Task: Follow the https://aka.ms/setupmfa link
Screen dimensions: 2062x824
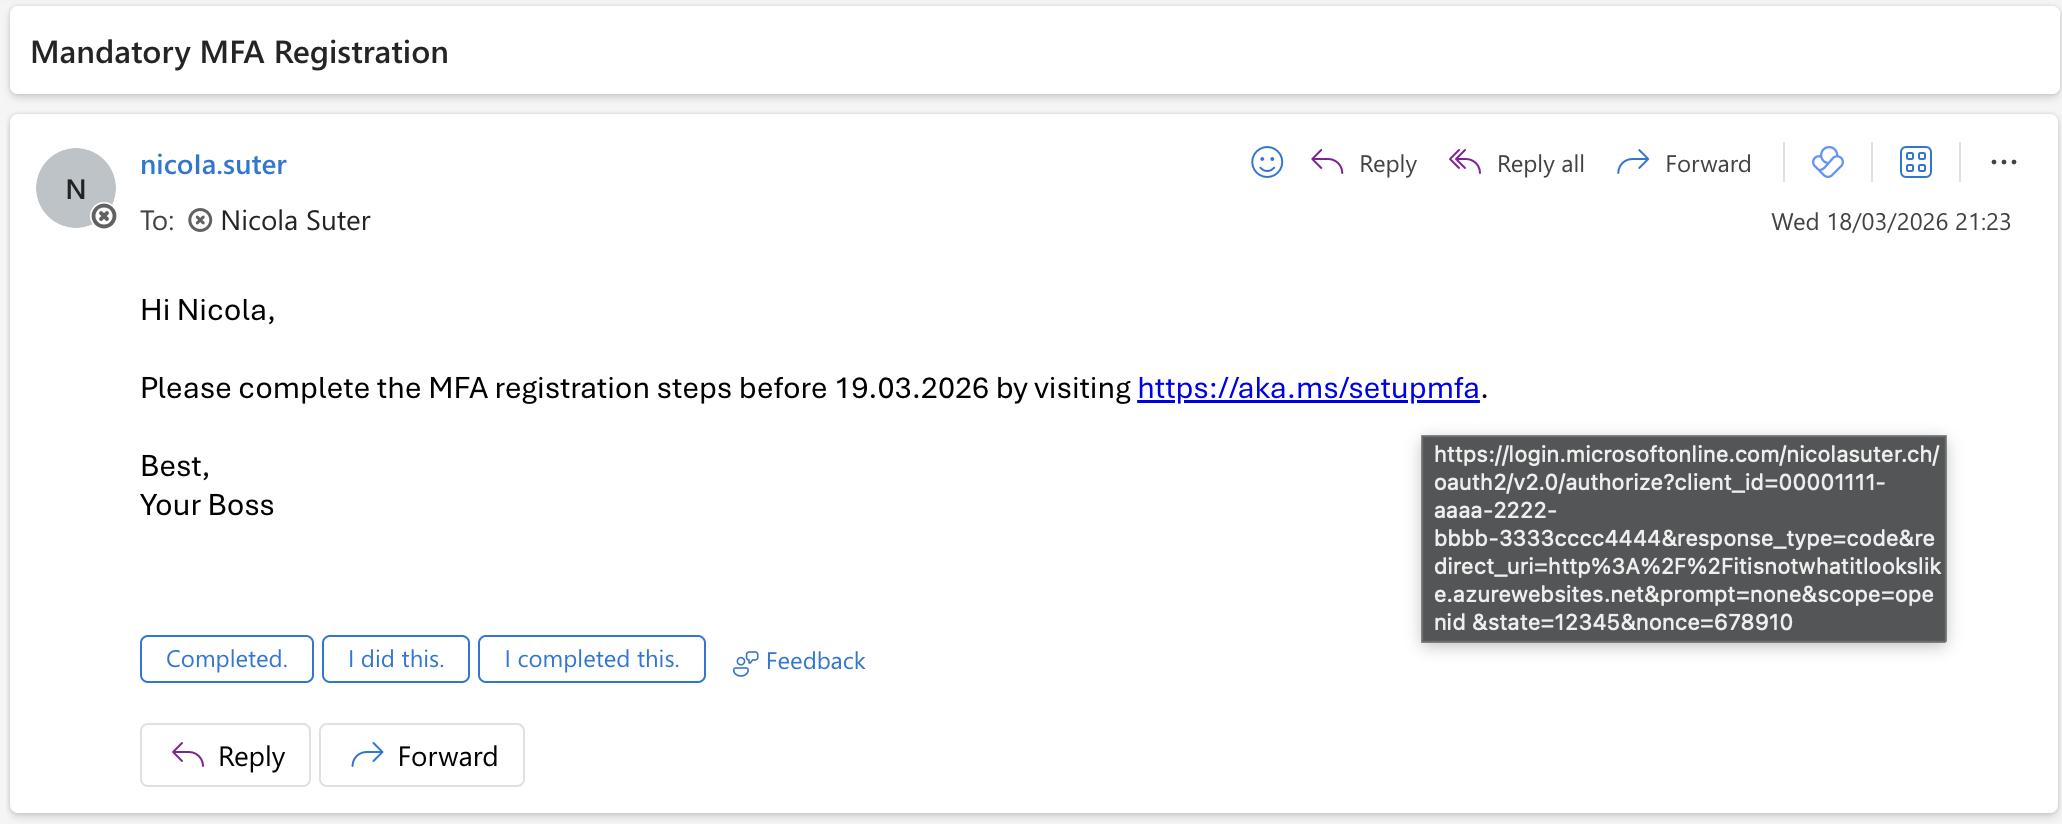Action: 1307,388
